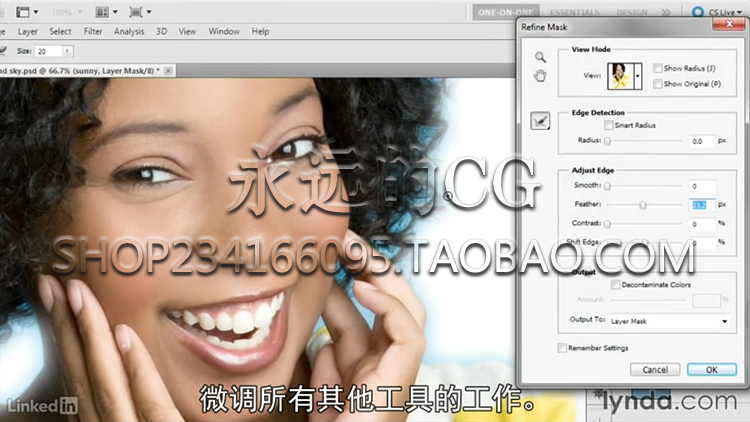Select the Zoom tool in Refine Mask

pos(540,57)
